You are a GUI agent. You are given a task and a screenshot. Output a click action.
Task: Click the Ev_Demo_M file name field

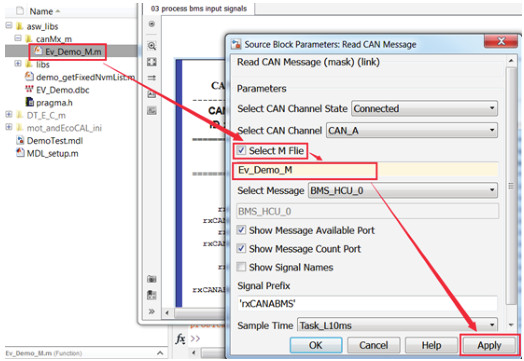[x=367, y=170]
